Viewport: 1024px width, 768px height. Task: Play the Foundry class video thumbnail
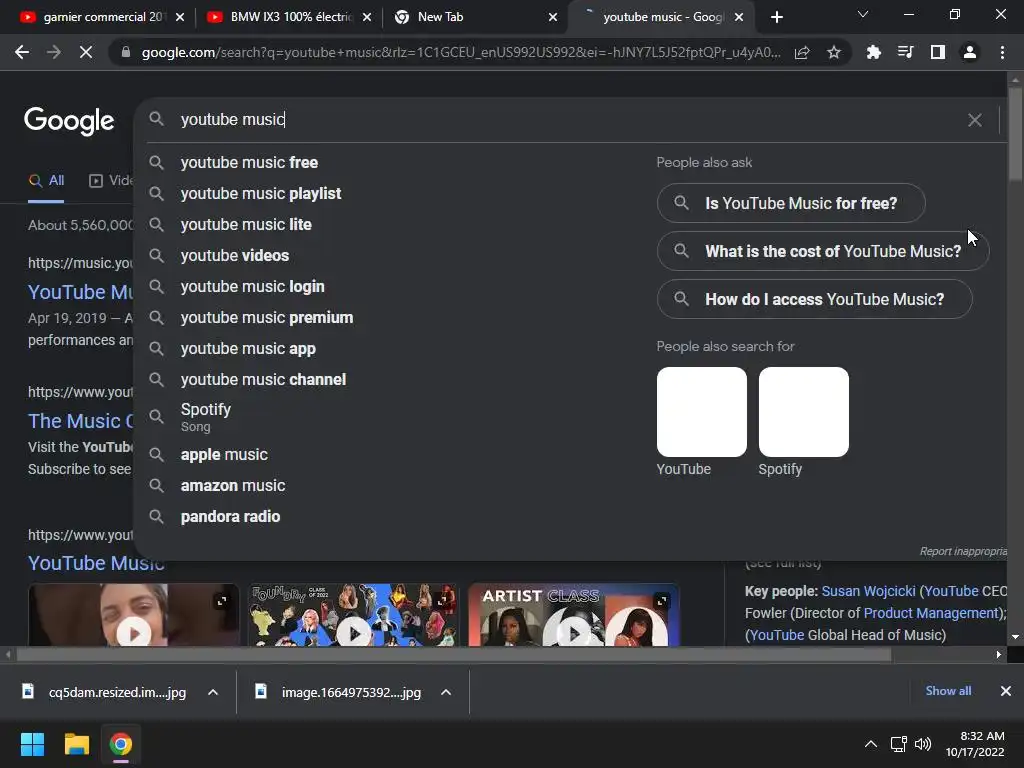point(354,633)
